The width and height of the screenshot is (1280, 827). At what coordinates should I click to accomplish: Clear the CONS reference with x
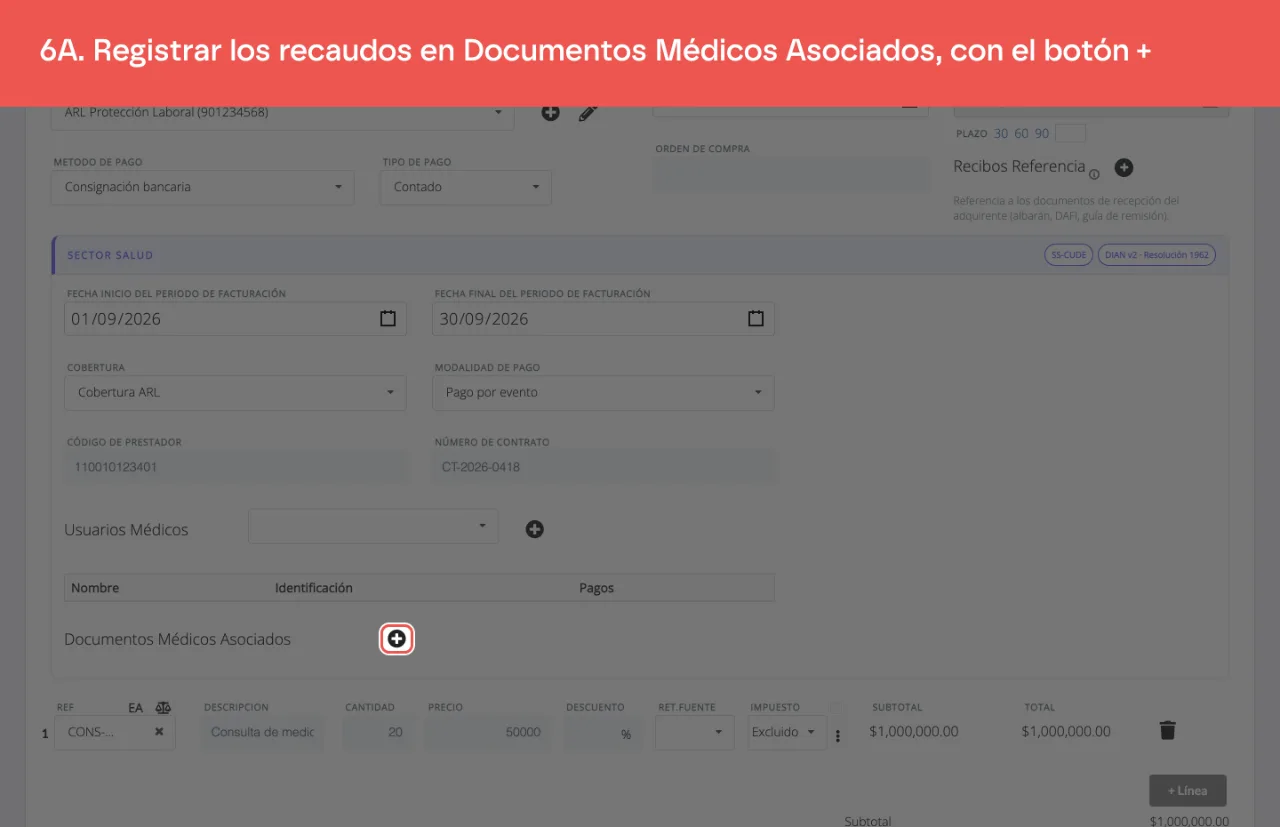pos(159,732)
